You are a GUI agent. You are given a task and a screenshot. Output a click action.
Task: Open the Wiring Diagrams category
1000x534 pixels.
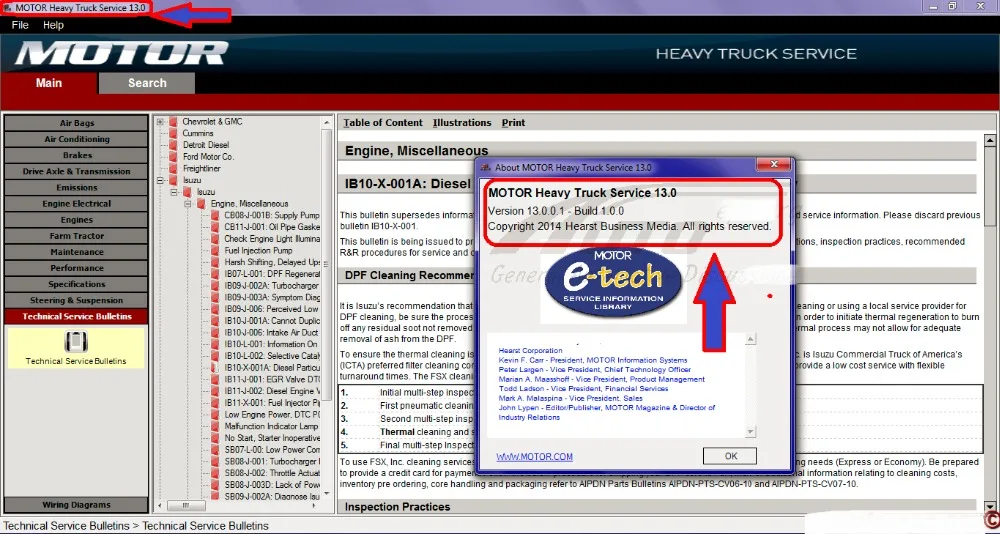pyautogui.click(x=77, y=505)
